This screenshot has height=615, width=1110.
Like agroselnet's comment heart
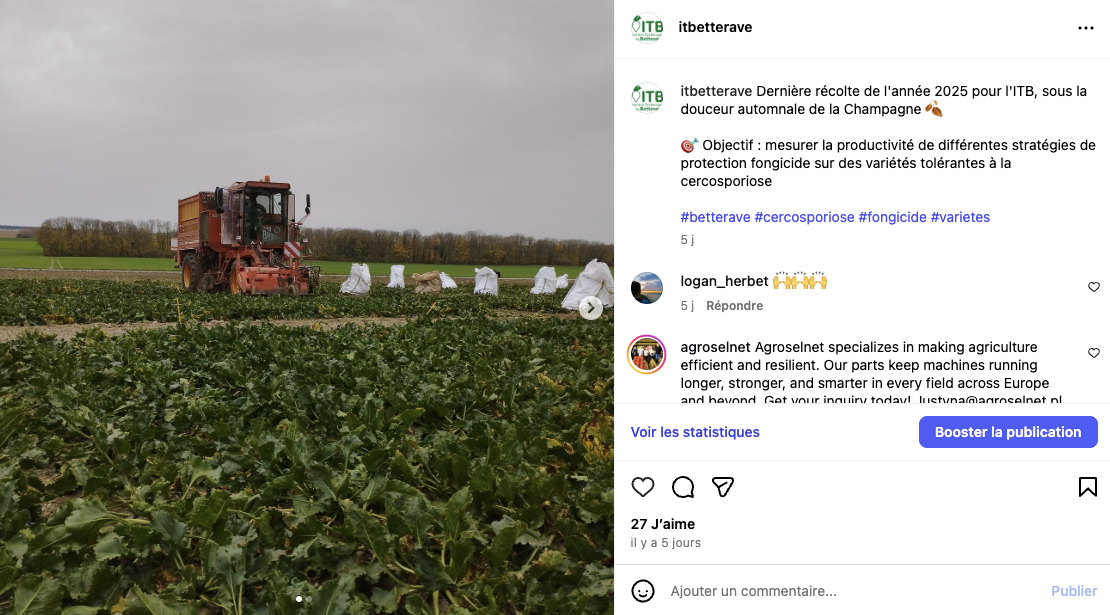pyautogui.click(x=1094, y=352)
